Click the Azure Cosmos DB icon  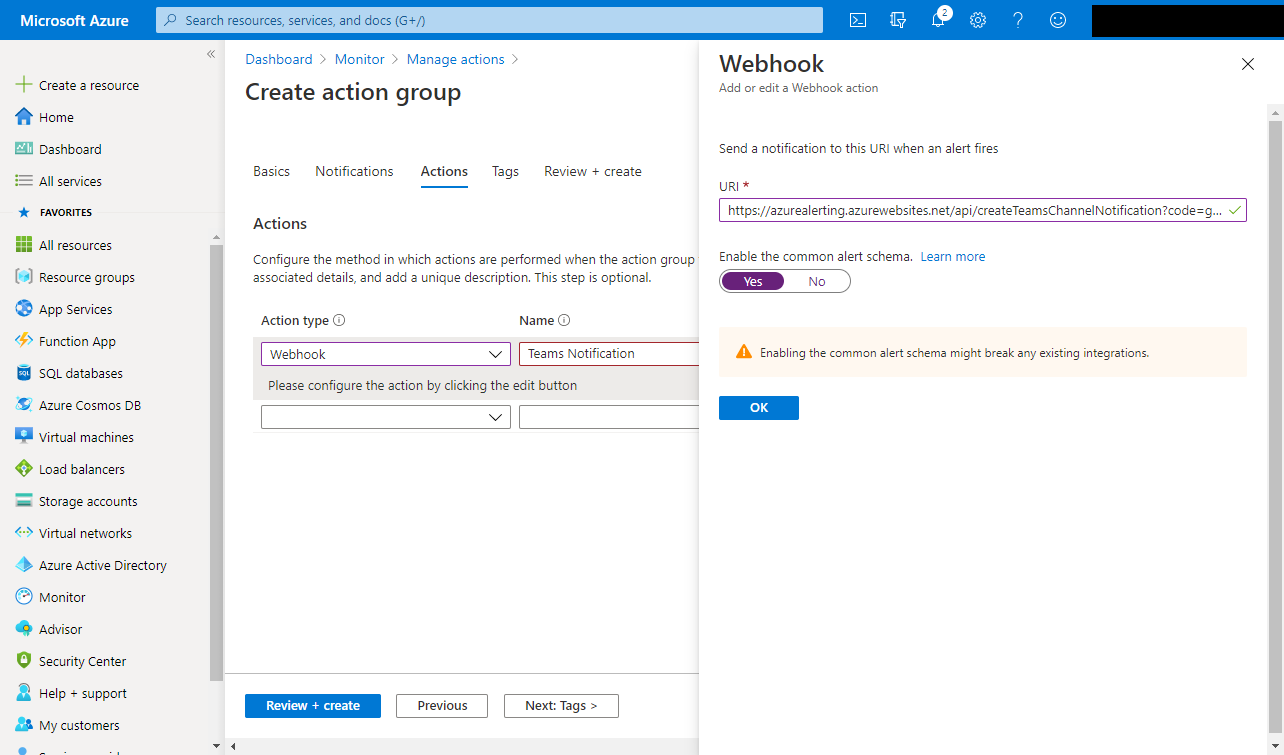coord(24,405)
